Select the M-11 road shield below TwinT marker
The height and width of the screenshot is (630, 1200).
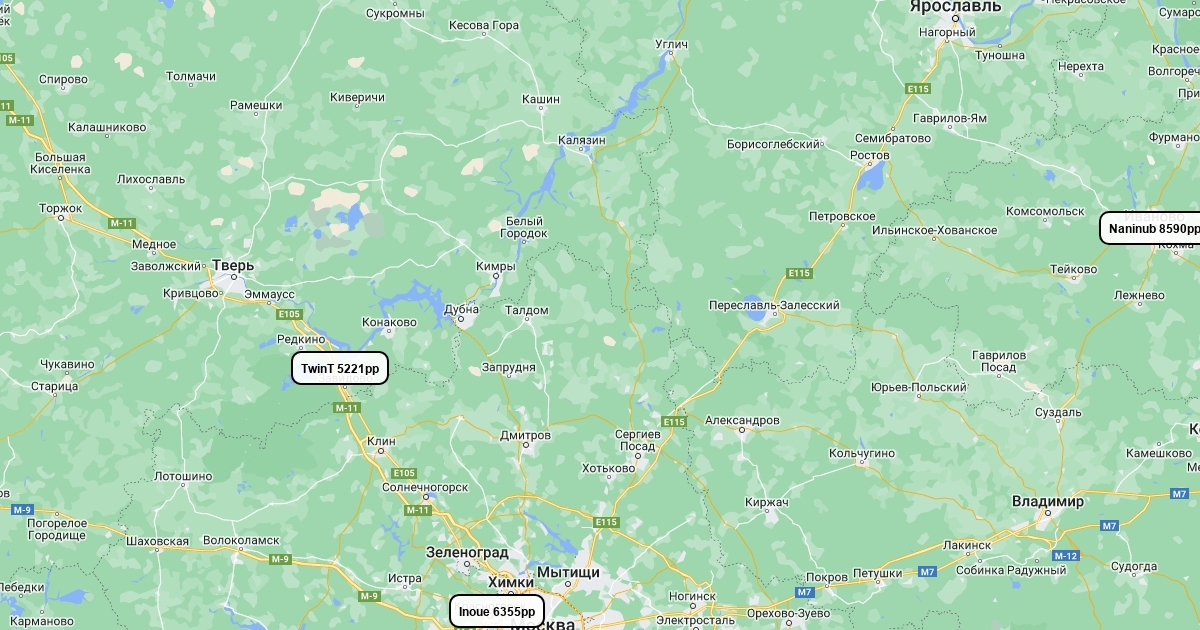click(347, 407)
